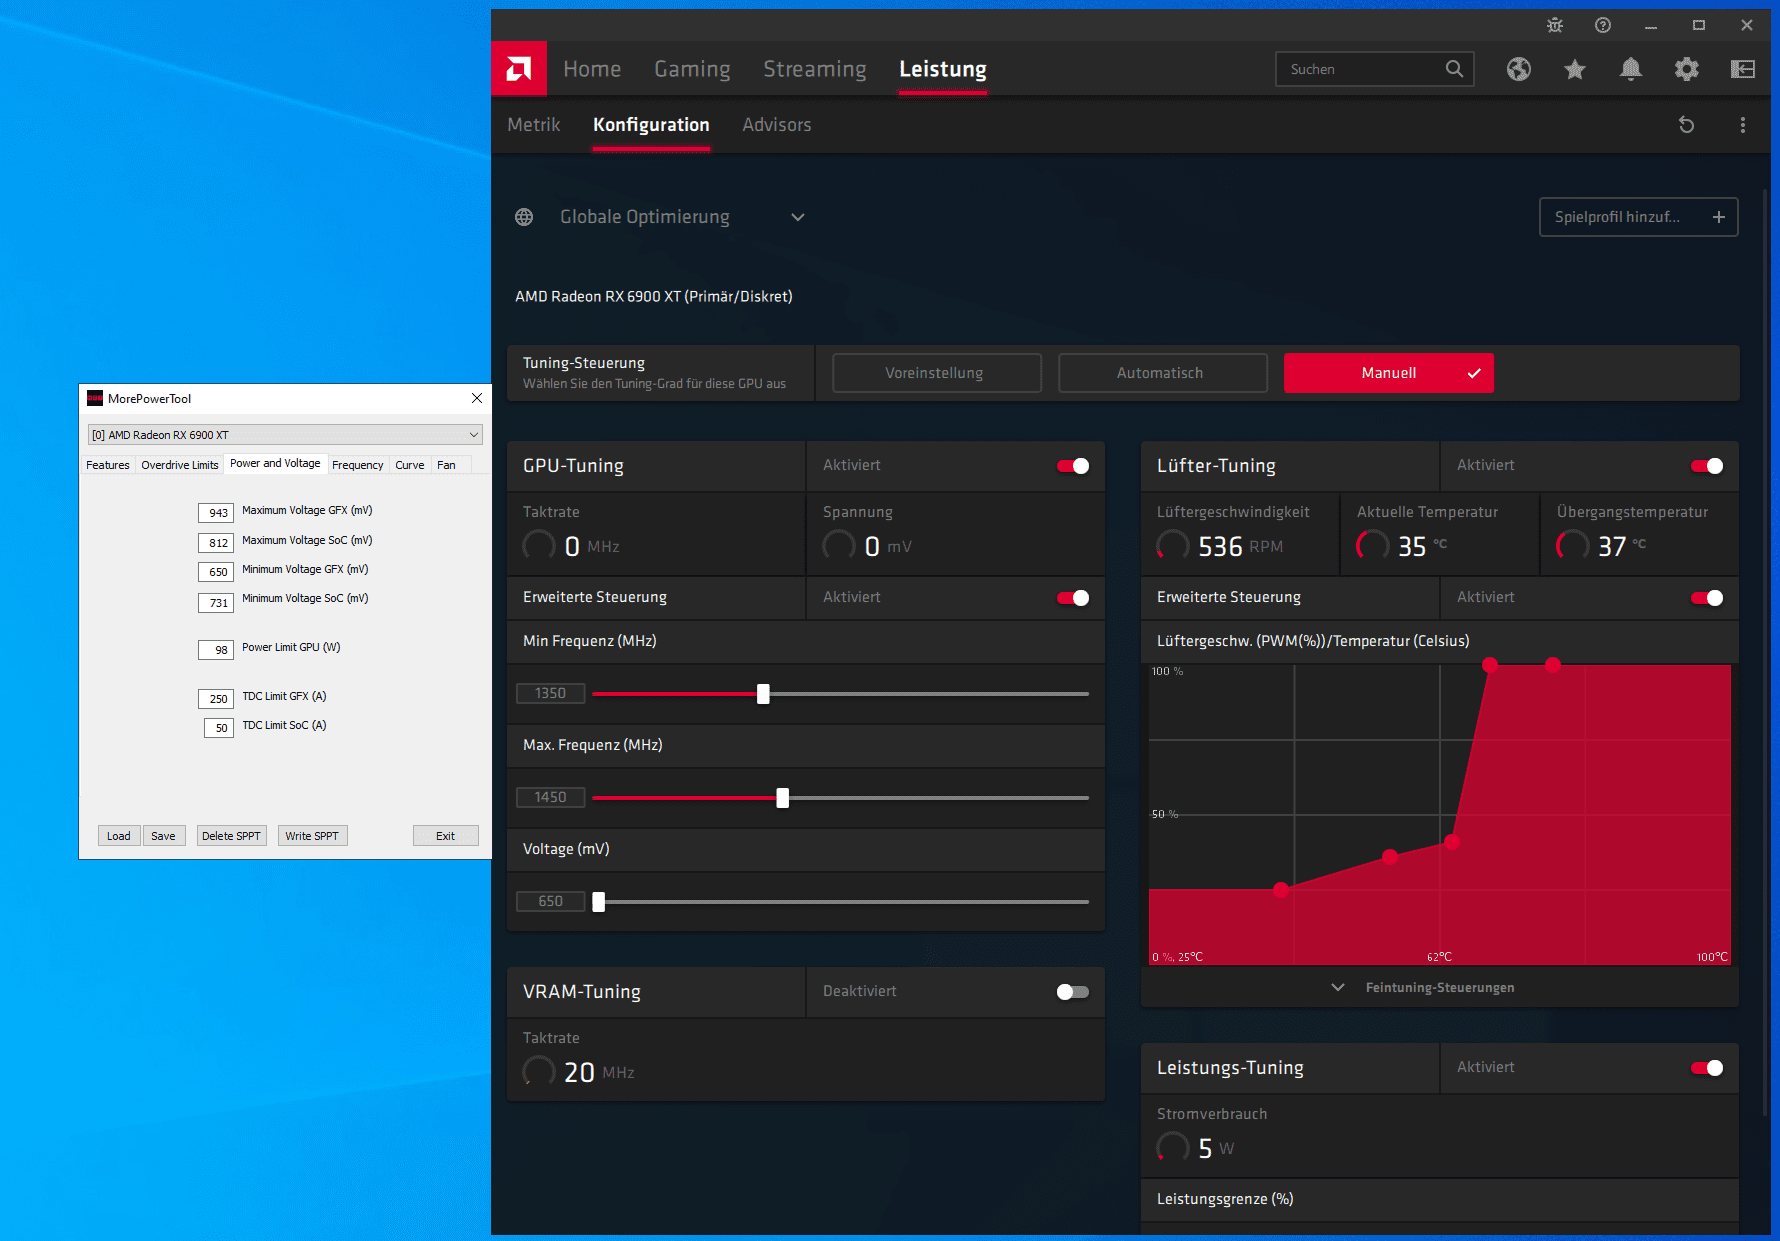This screenshot has width=1780, height=1241.
Task: Switch to Advisors subtab
Action: pyautogui.click(x=777, y=125)
